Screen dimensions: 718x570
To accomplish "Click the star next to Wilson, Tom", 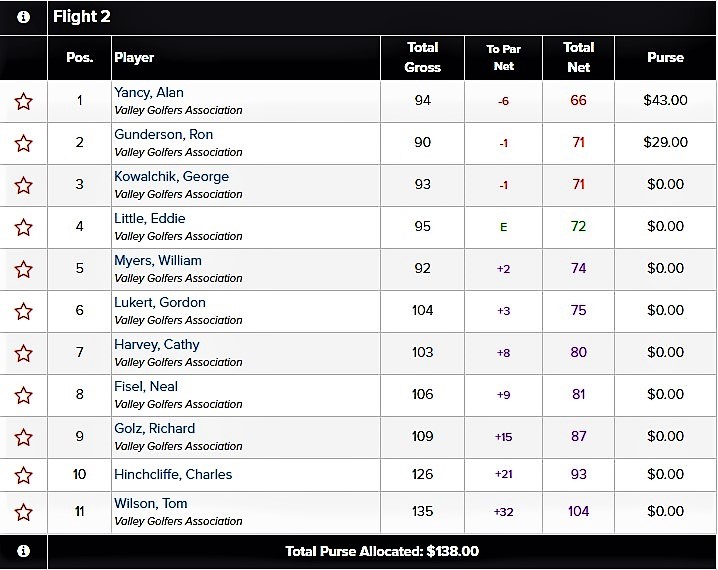I will click(x=23, y=512).
